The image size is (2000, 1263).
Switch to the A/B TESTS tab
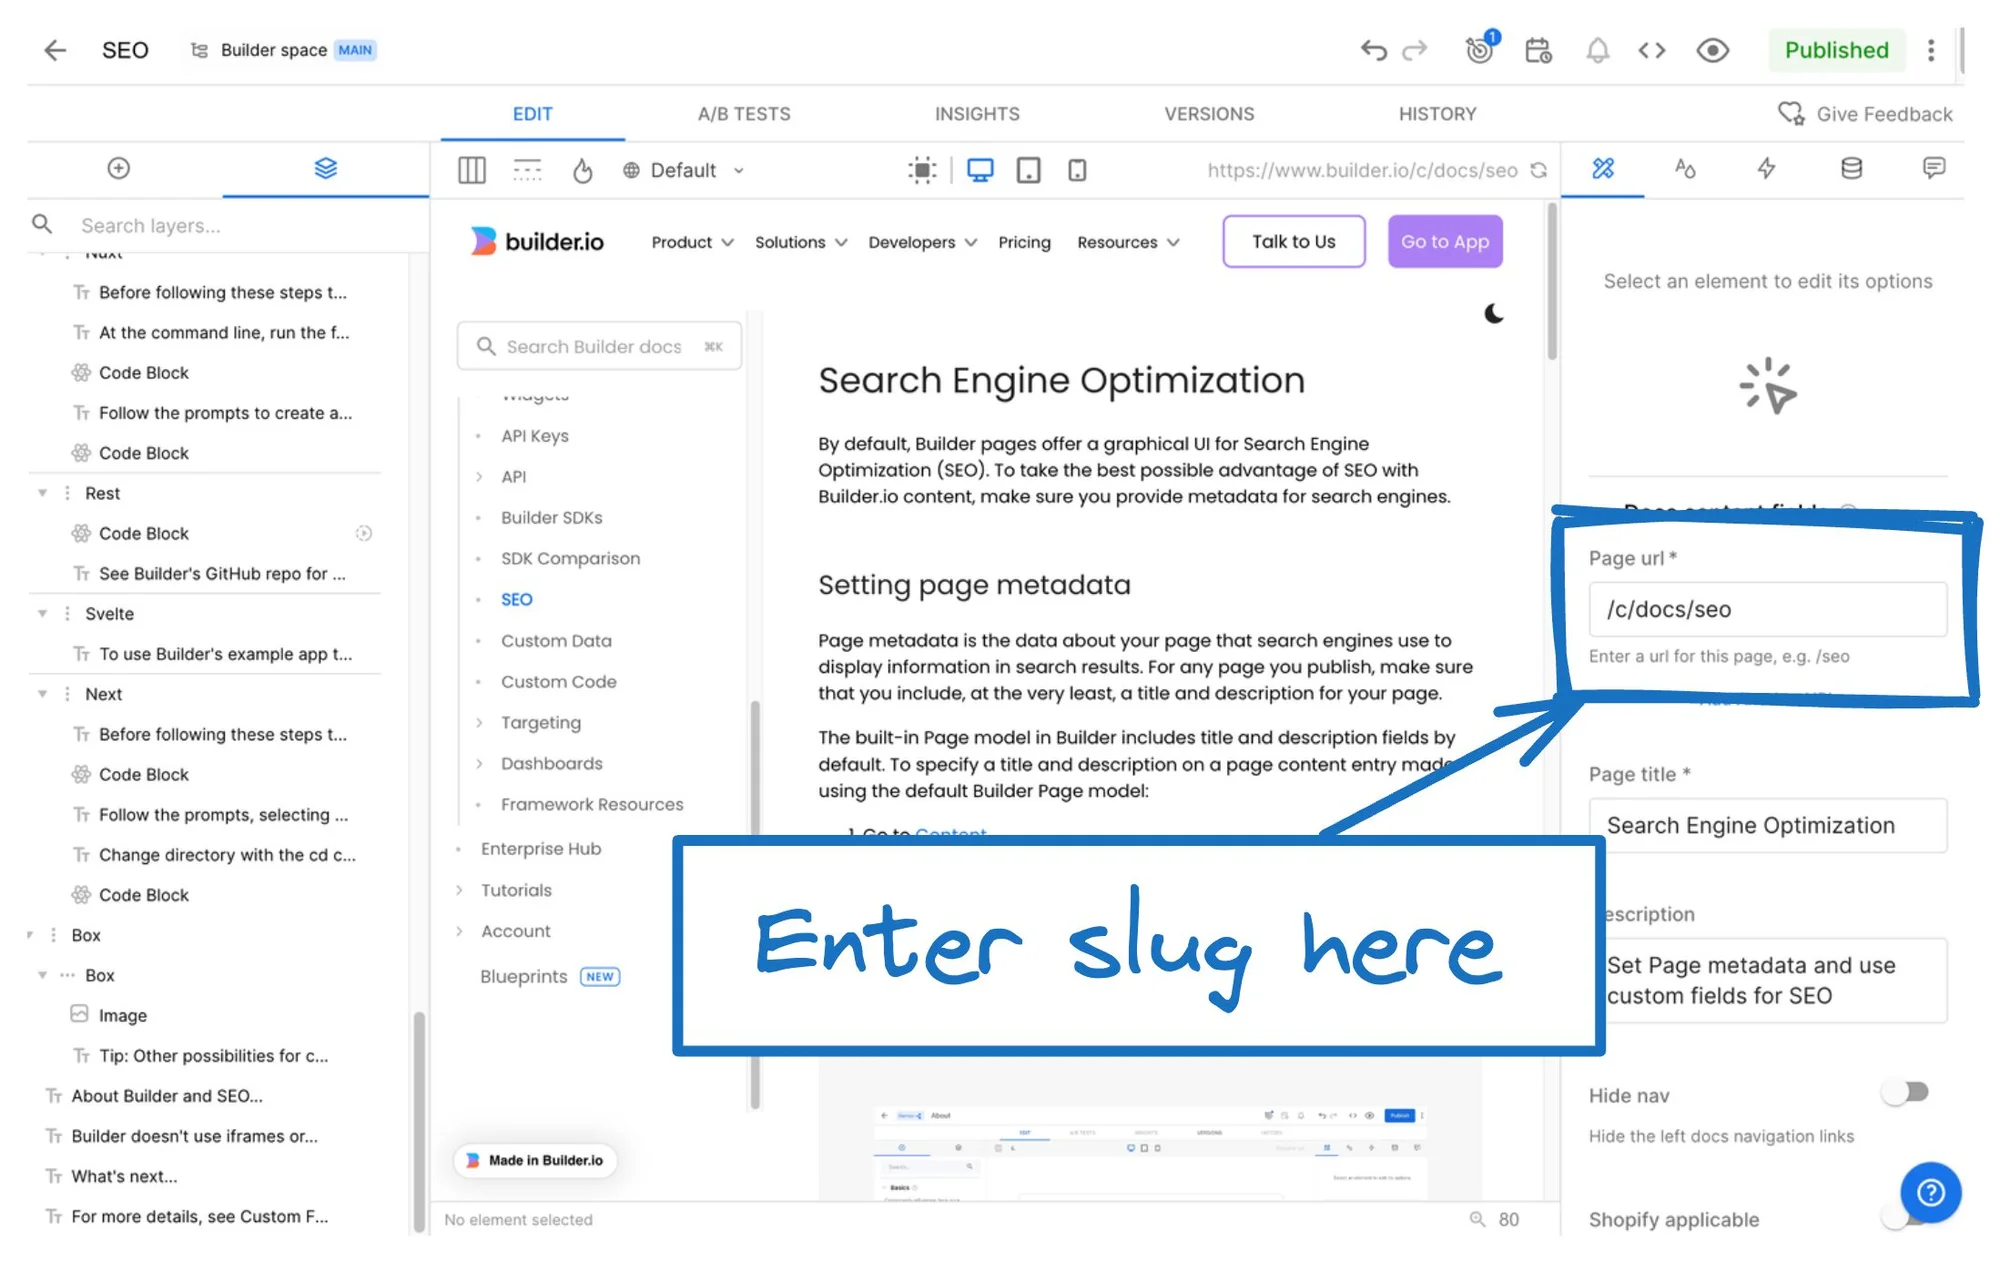click(x=742, y=113)
